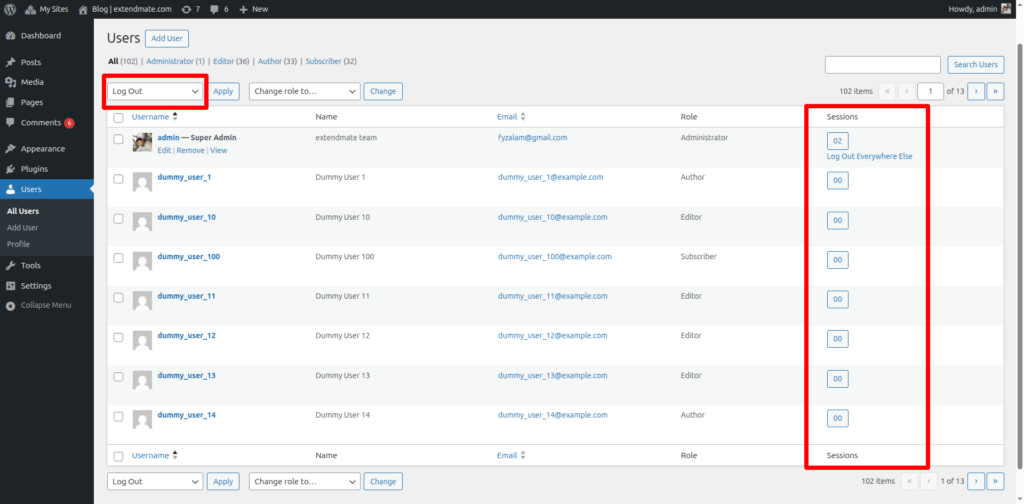Open the top Log Out bulk action dropdown
1024x504 pixels.
[155, 91]
